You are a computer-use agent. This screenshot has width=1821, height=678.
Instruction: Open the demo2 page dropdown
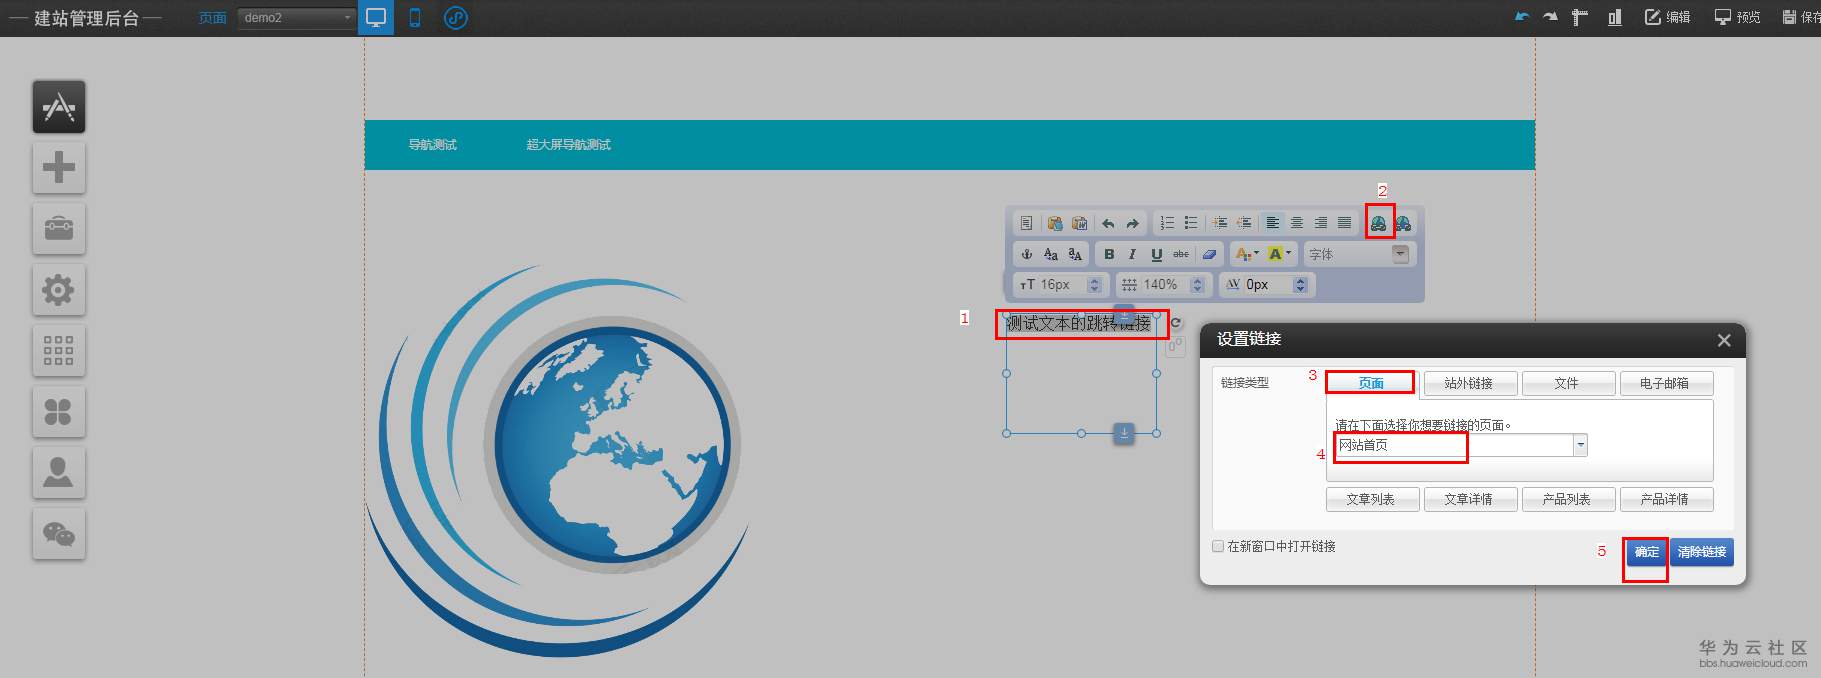coord(297,17)
